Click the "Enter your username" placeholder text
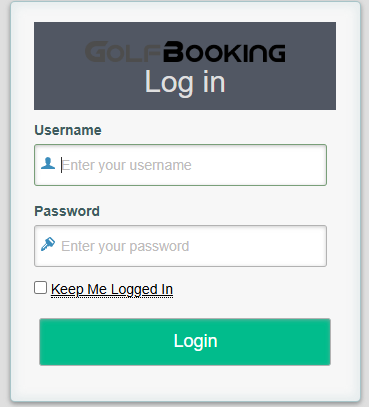This screenshot has width=369, height=407. 126,165
